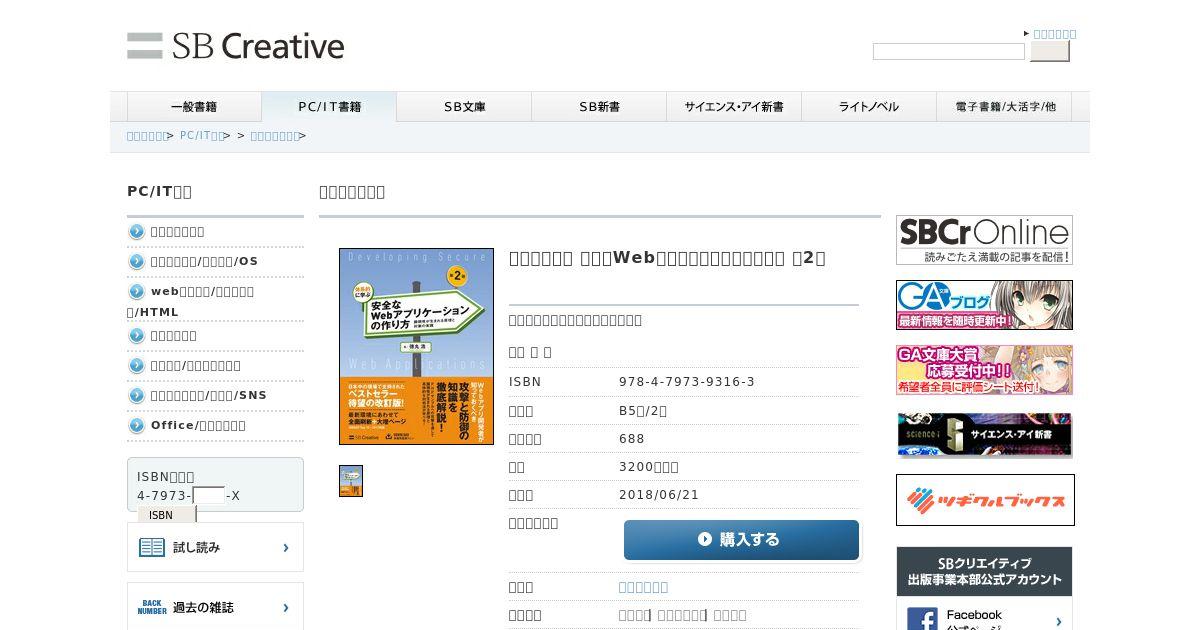
Task: Open the ツギクルブックス banner
Action: [x=985, y=500]
